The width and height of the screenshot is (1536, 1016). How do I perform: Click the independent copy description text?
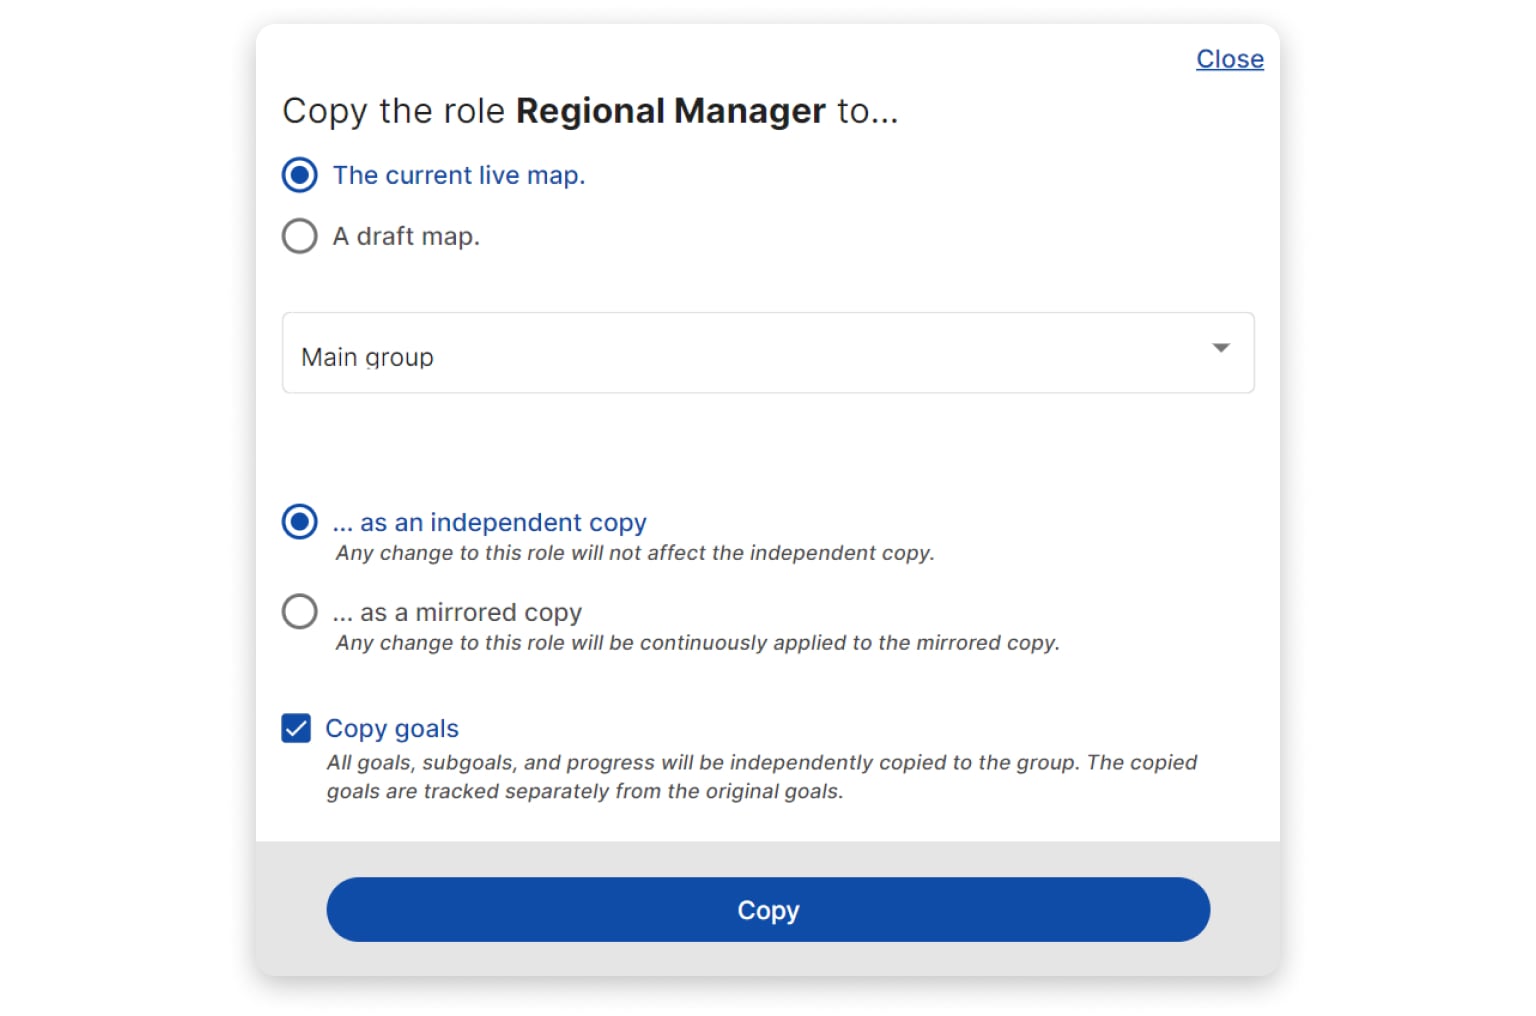point(635,553)
